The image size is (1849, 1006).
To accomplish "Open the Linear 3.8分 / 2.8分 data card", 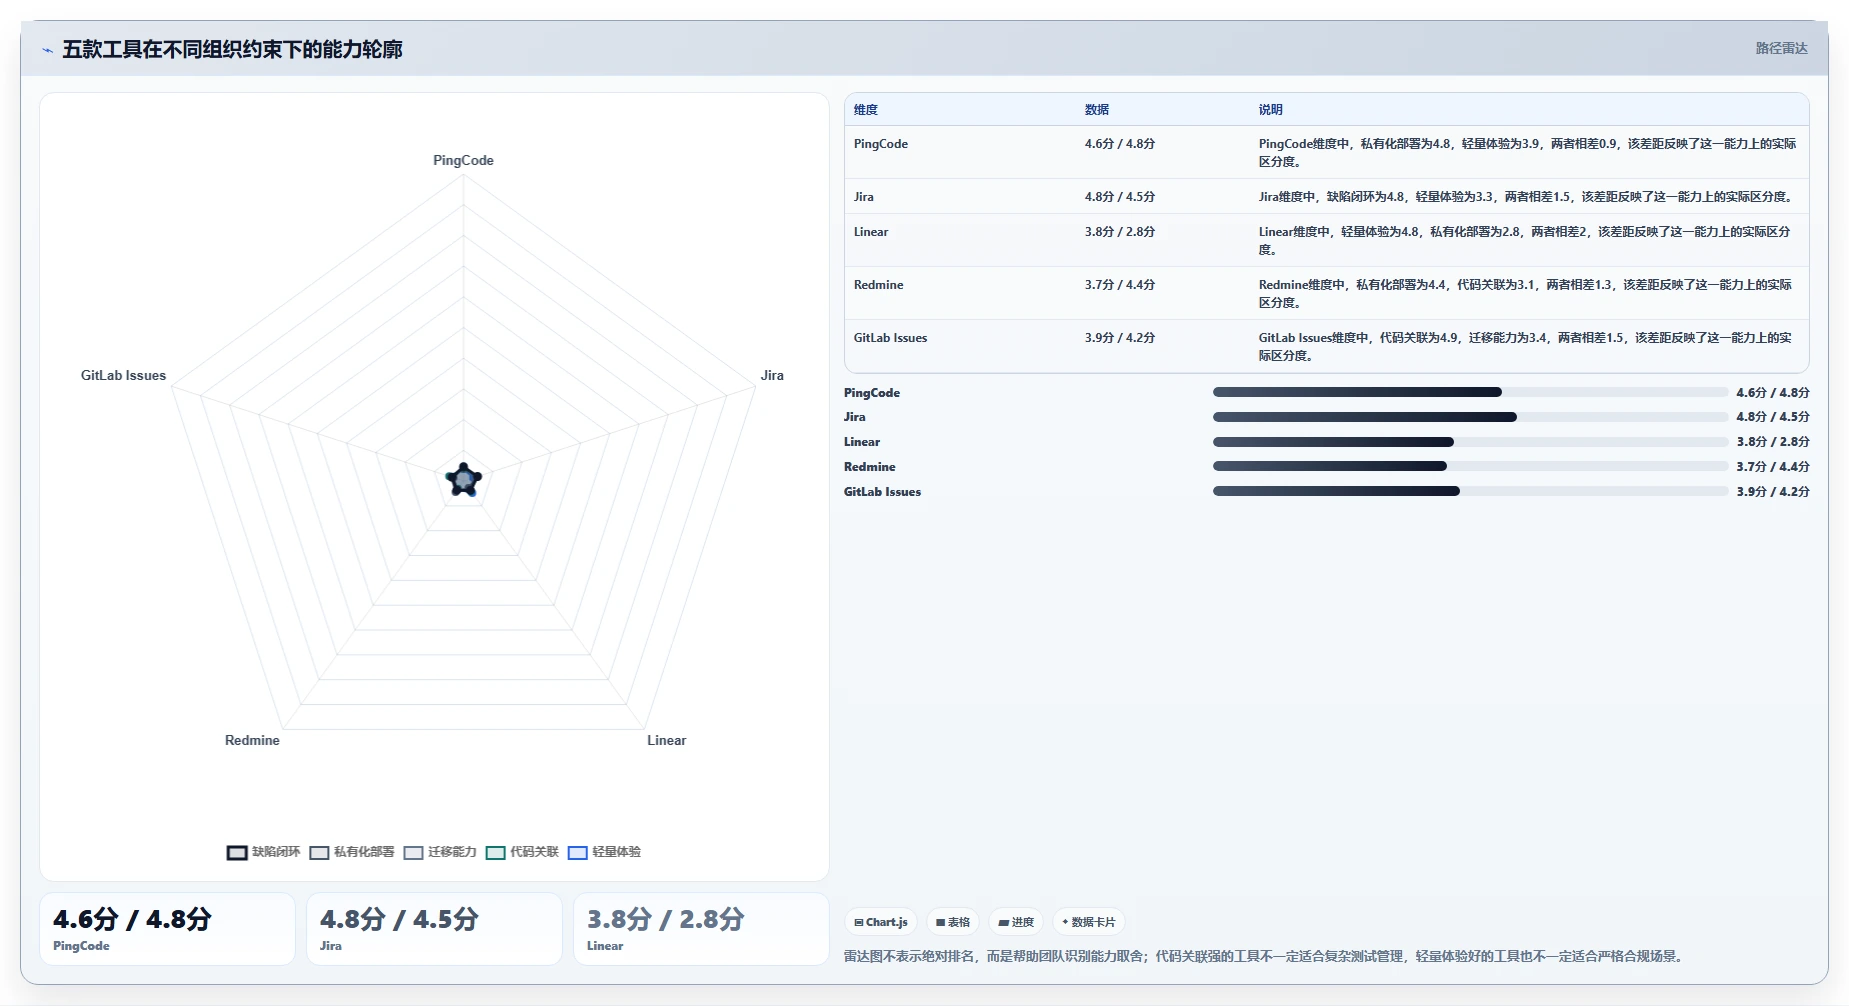I will (x=701, y=929).
